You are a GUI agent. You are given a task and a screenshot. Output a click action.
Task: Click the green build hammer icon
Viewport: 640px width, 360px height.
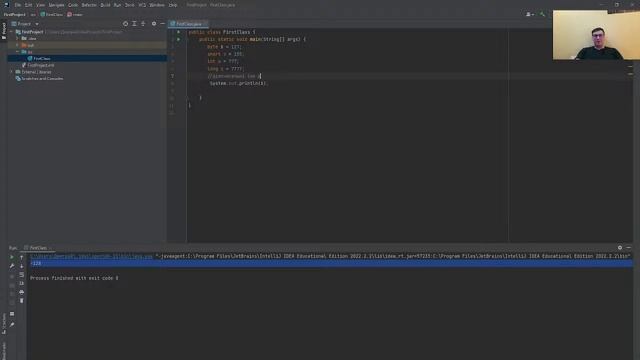542,14
